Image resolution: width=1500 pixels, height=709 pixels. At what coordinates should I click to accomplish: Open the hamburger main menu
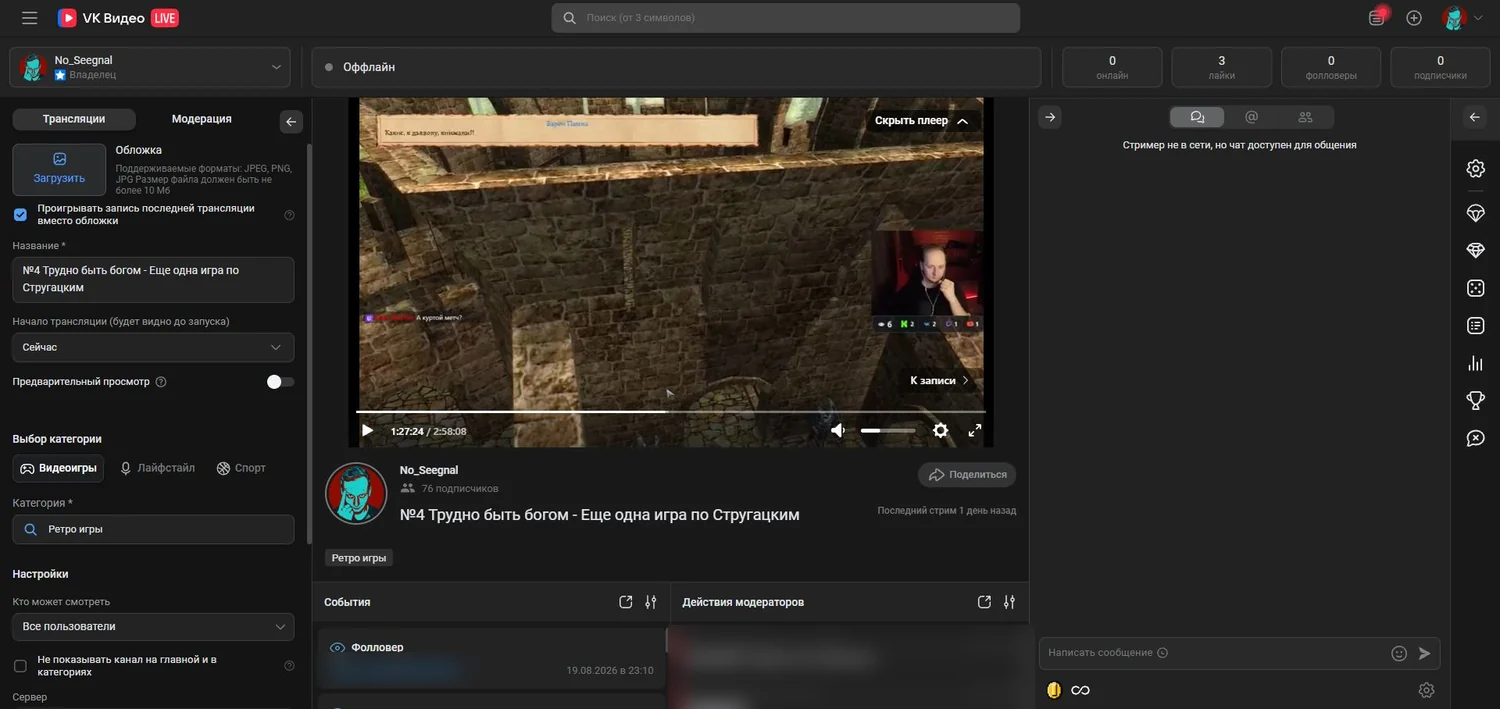(29, 18)
